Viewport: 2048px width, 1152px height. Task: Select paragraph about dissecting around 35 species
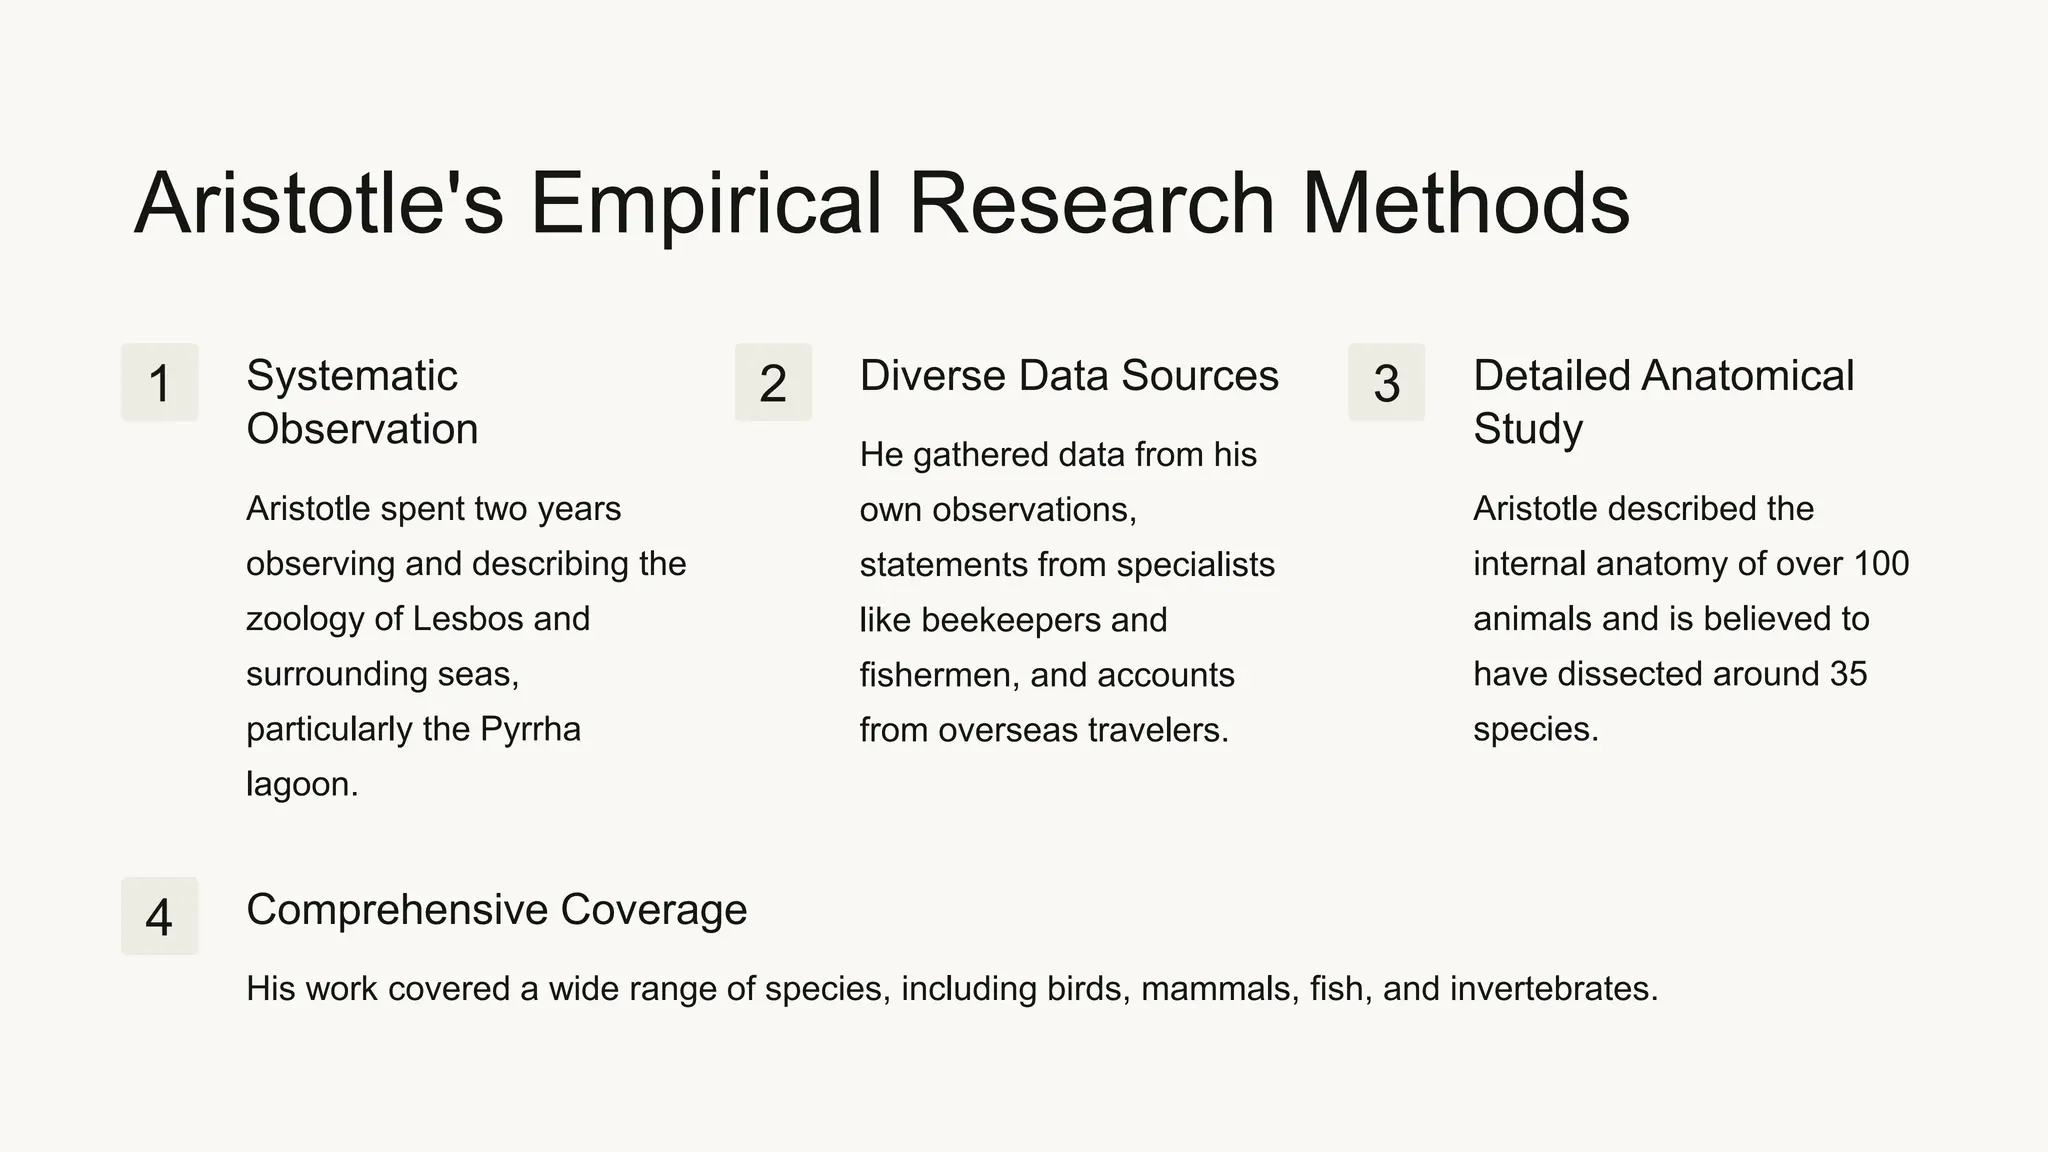(1691, 619)
